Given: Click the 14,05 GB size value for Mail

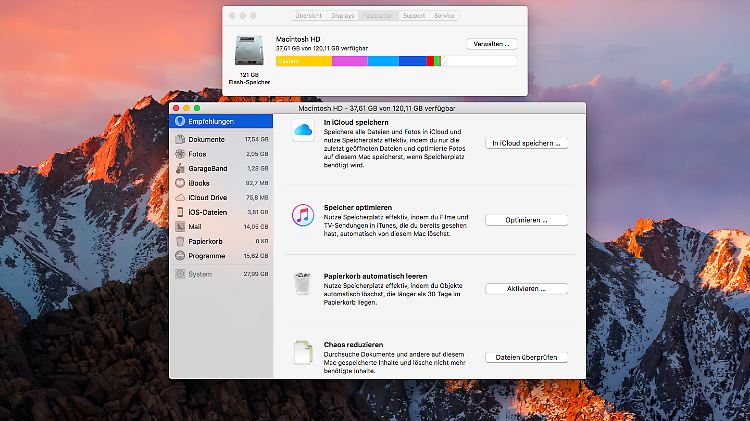Looking at the screenshot, I should [x=256, y=227].
